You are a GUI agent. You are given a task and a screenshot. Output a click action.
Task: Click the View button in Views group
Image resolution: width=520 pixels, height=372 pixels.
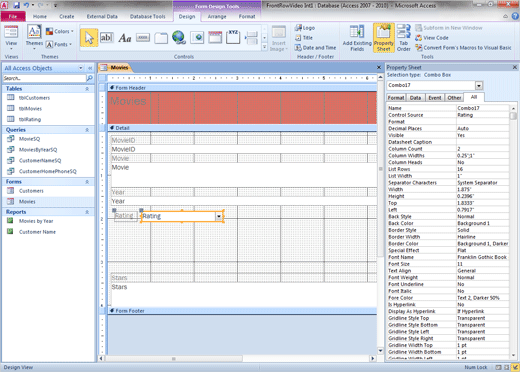[x=11, y=38]
